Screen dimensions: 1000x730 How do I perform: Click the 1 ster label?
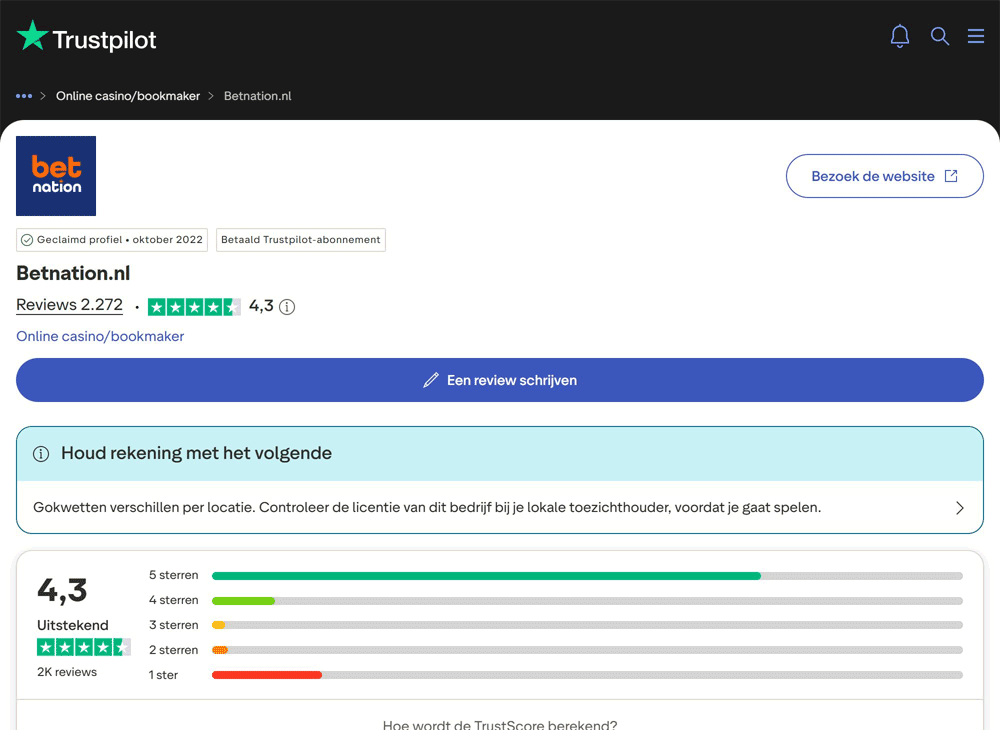point(163,675)
